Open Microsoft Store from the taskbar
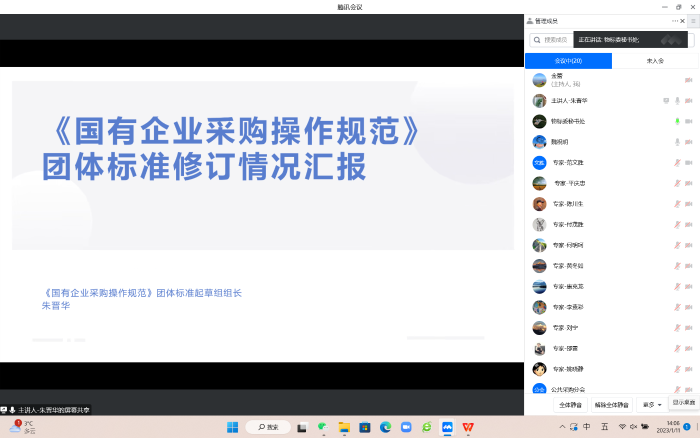 pos(365,427)
